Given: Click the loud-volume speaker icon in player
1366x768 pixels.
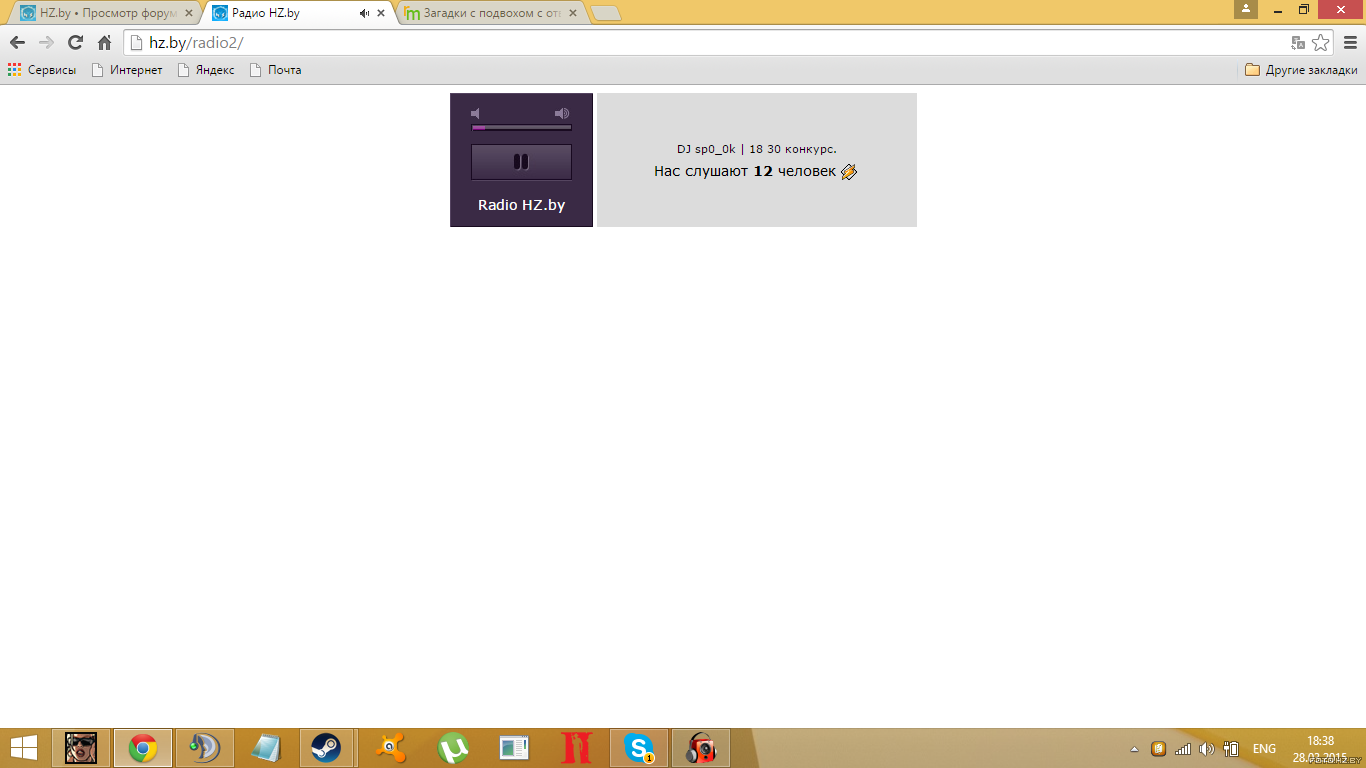Looking at the screenshot, I should click(x=562, y=114).
